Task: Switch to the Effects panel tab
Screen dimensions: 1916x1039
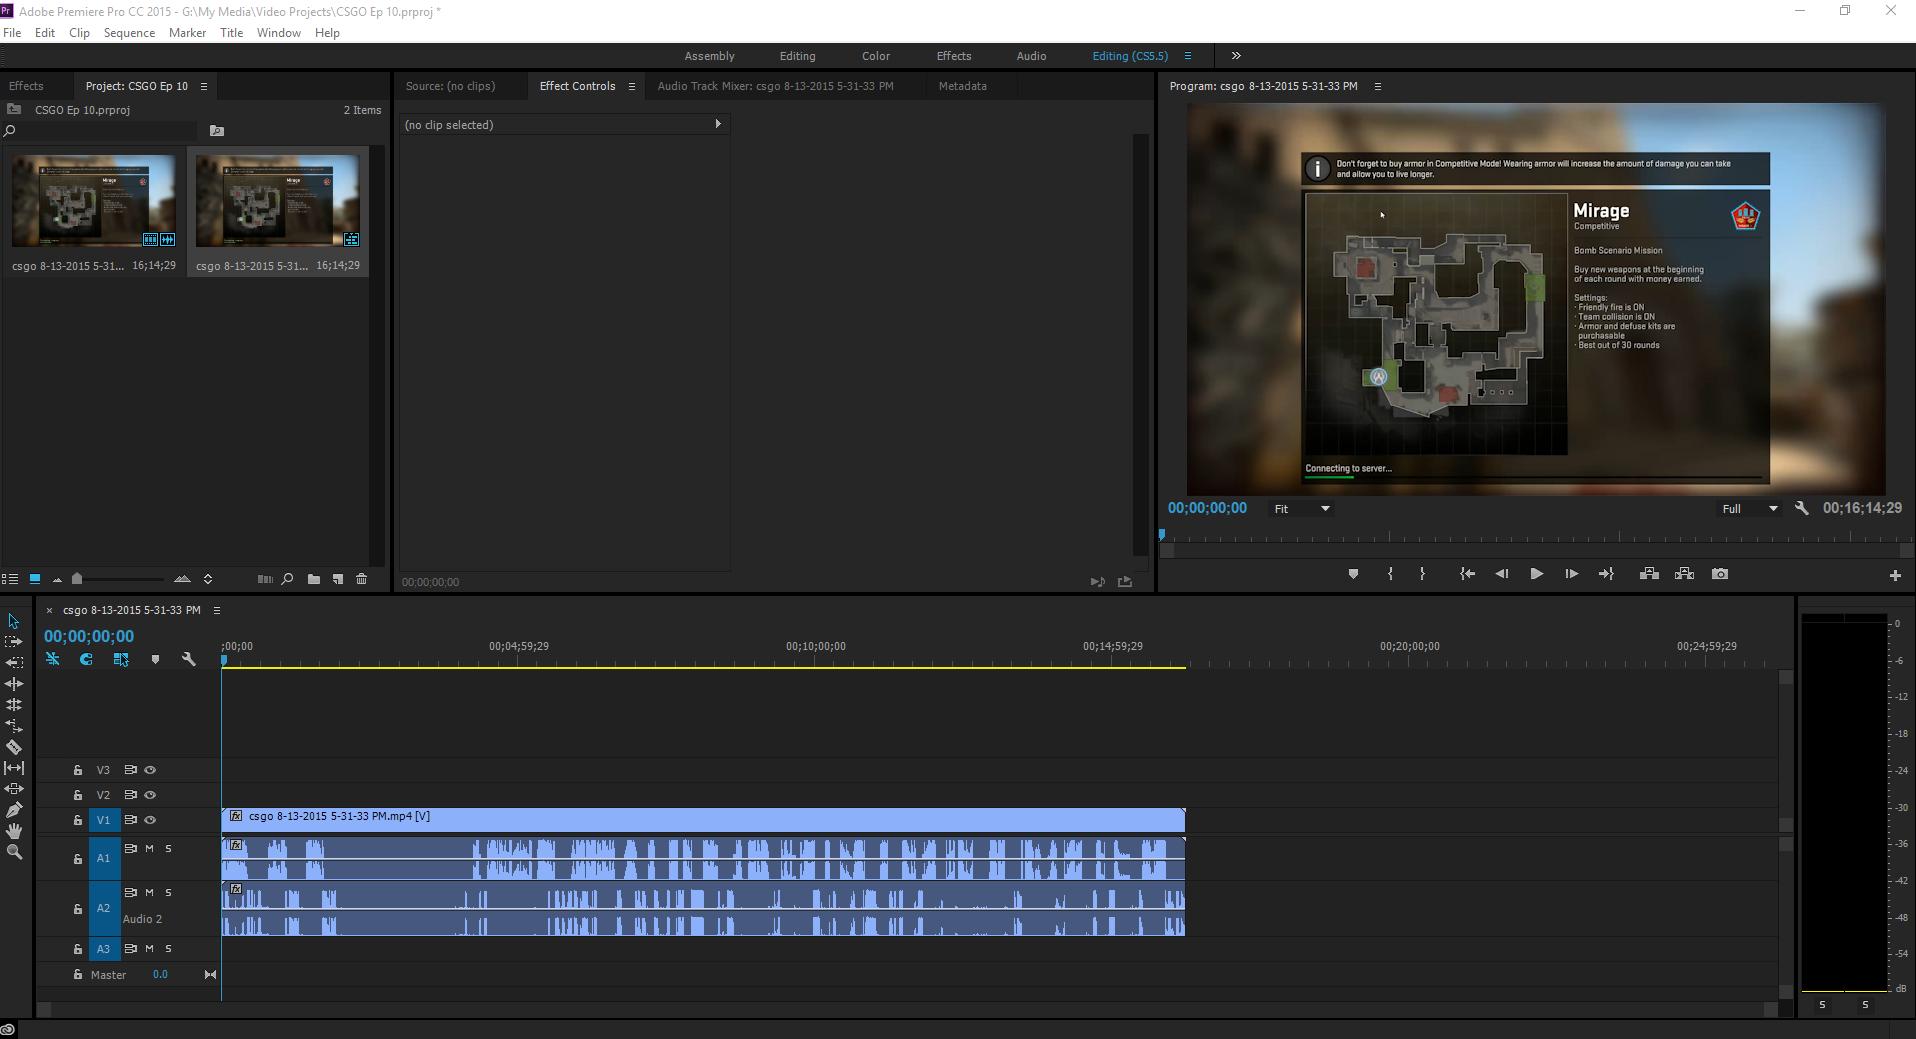Action: pyautogui.click(x=26, y=86)
